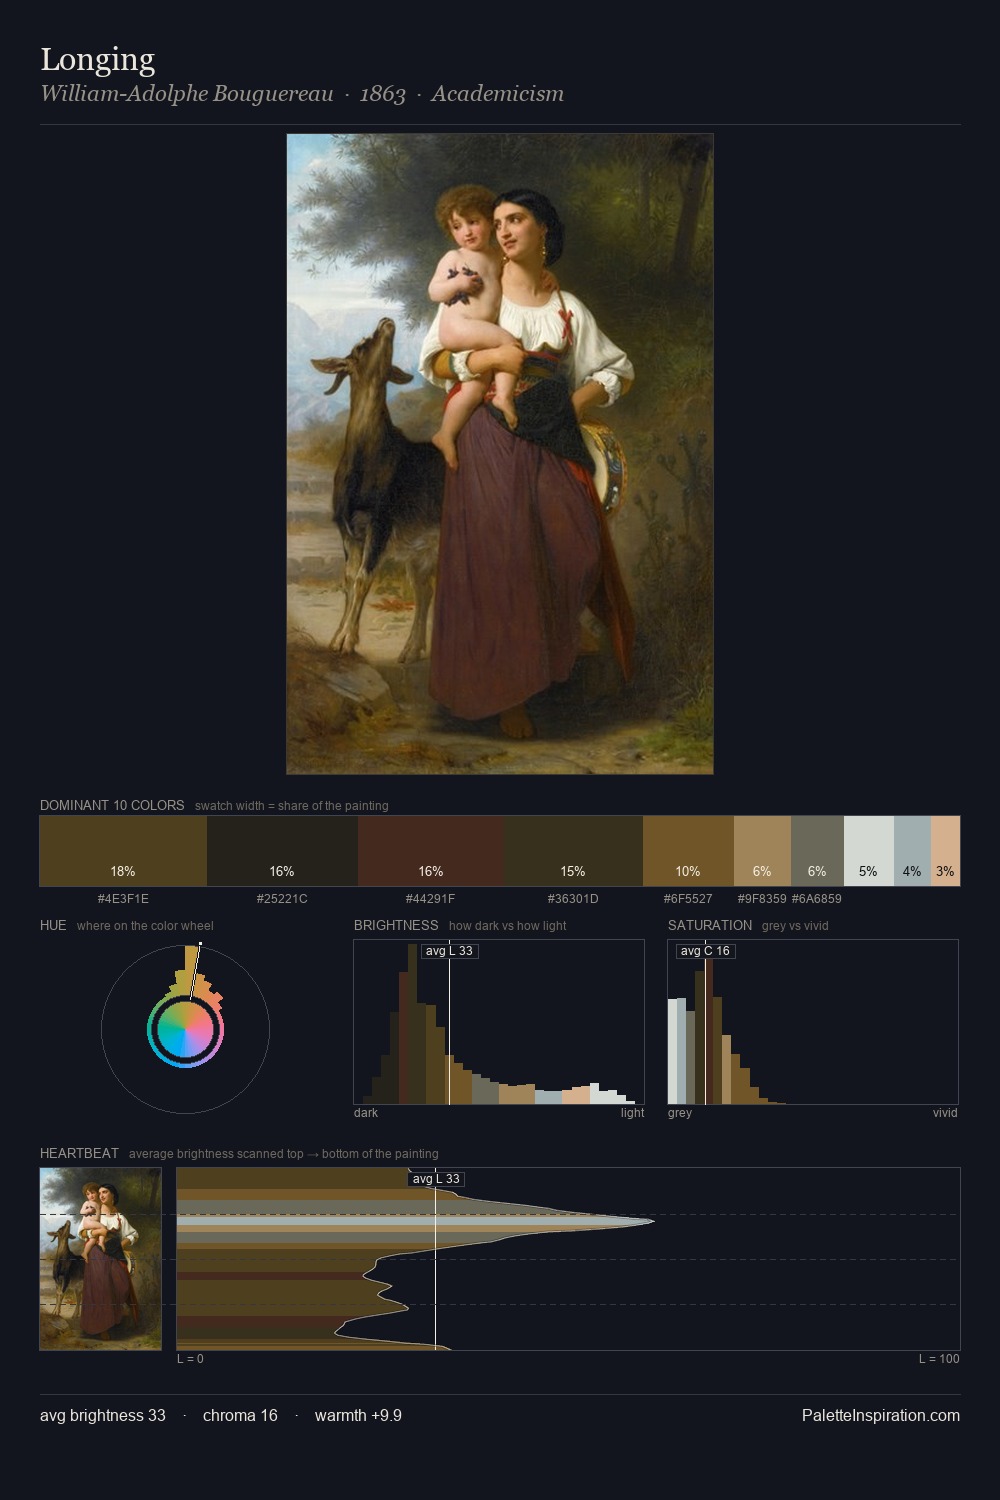Pick the 6% grey swatch #6A6859
The image size is (1000, 1500).
pyautogui.click(x=817, y=851)
